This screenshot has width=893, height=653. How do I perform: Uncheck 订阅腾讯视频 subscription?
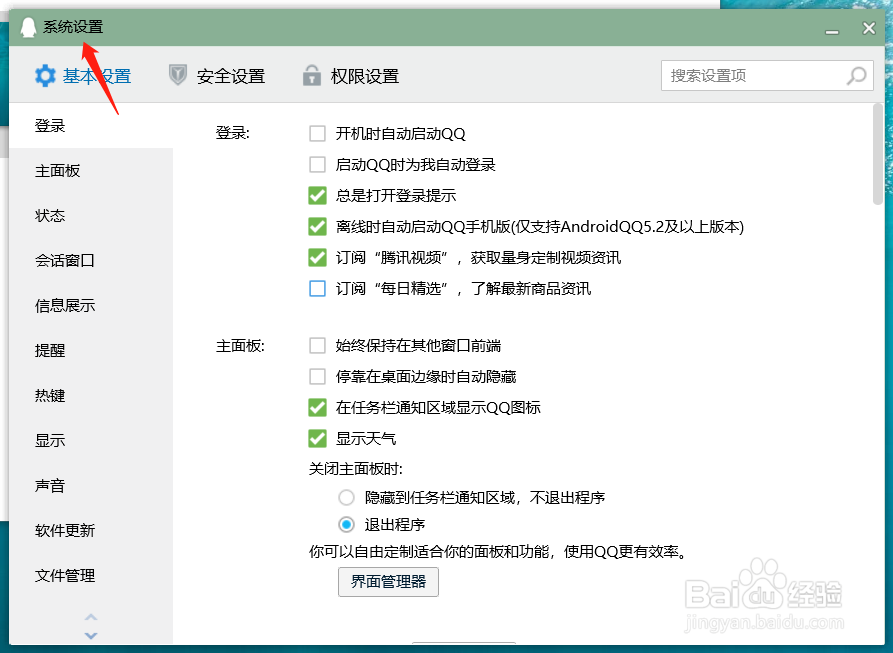click(317, 257)
